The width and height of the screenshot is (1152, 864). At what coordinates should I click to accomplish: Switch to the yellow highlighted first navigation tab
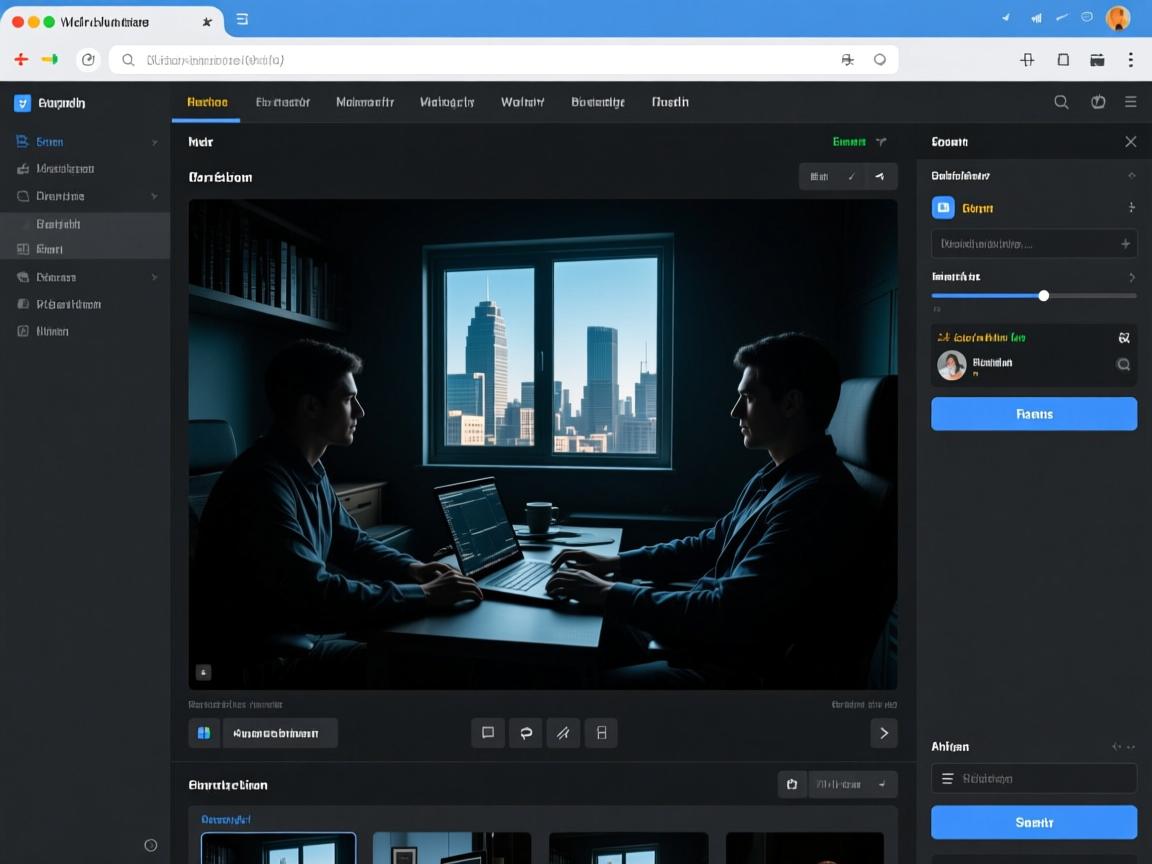pyautogui.click(x=207, y=102)
